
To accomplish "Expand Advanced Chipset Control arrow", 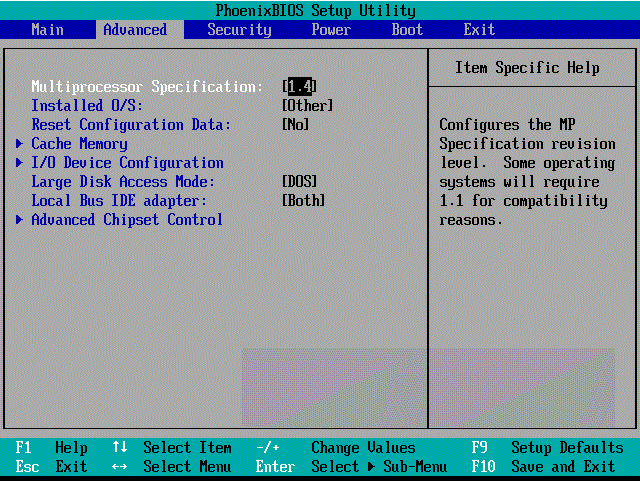I will pos(20,220).
